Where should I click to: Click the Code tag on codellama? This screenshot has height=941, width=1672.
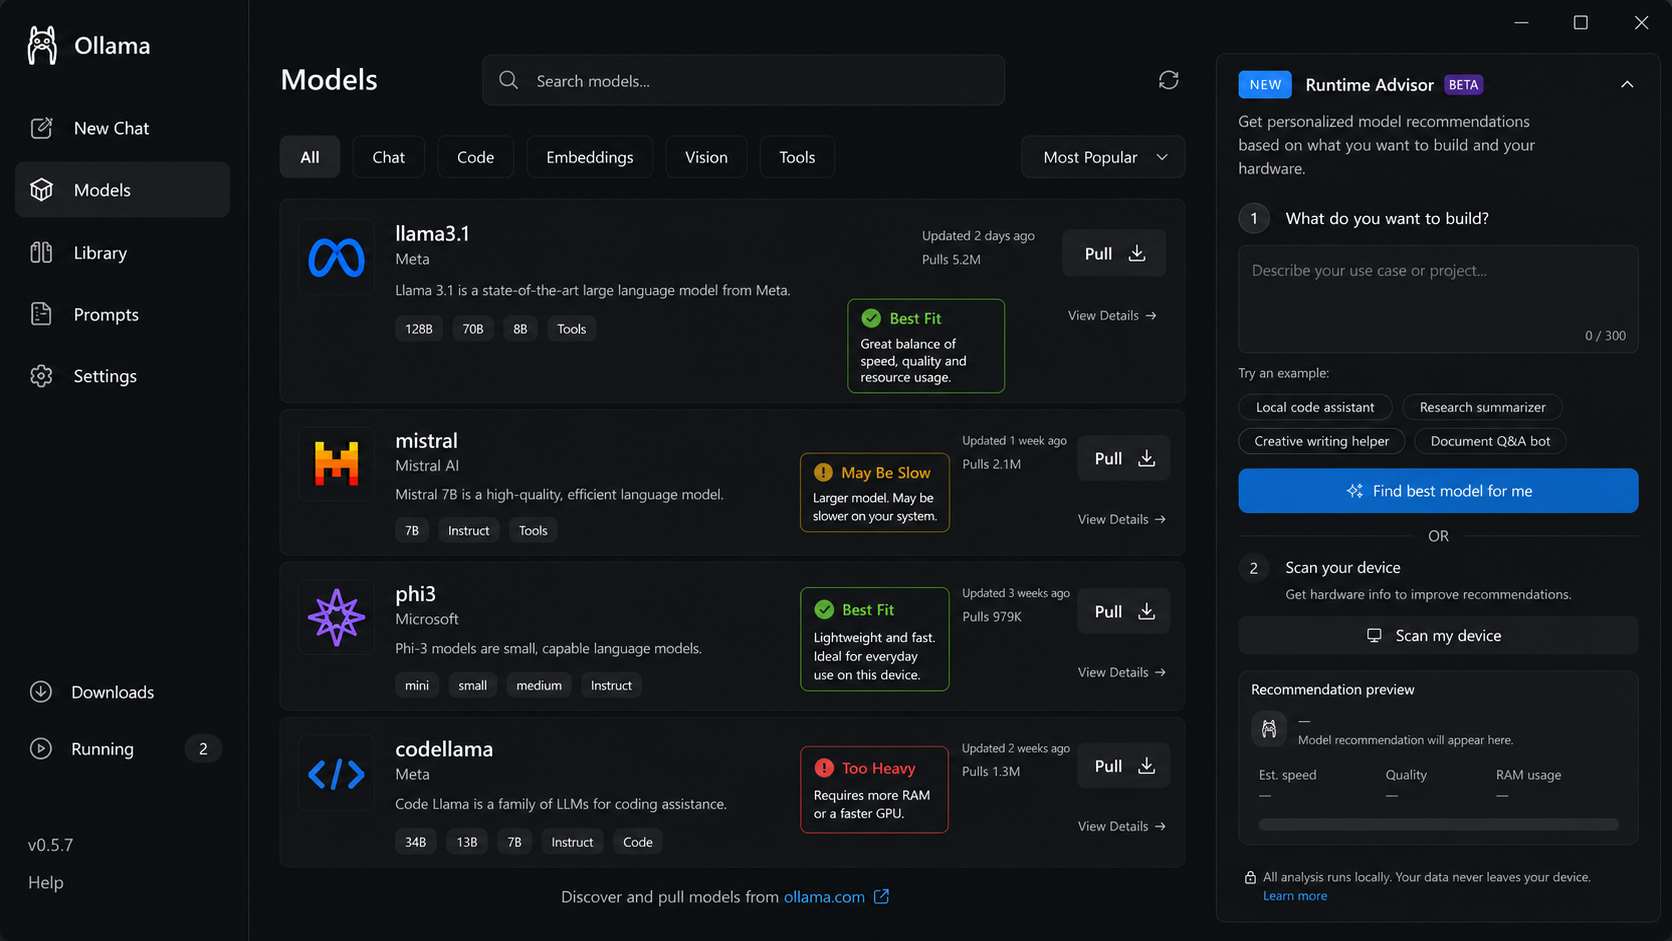coord(638,842)
